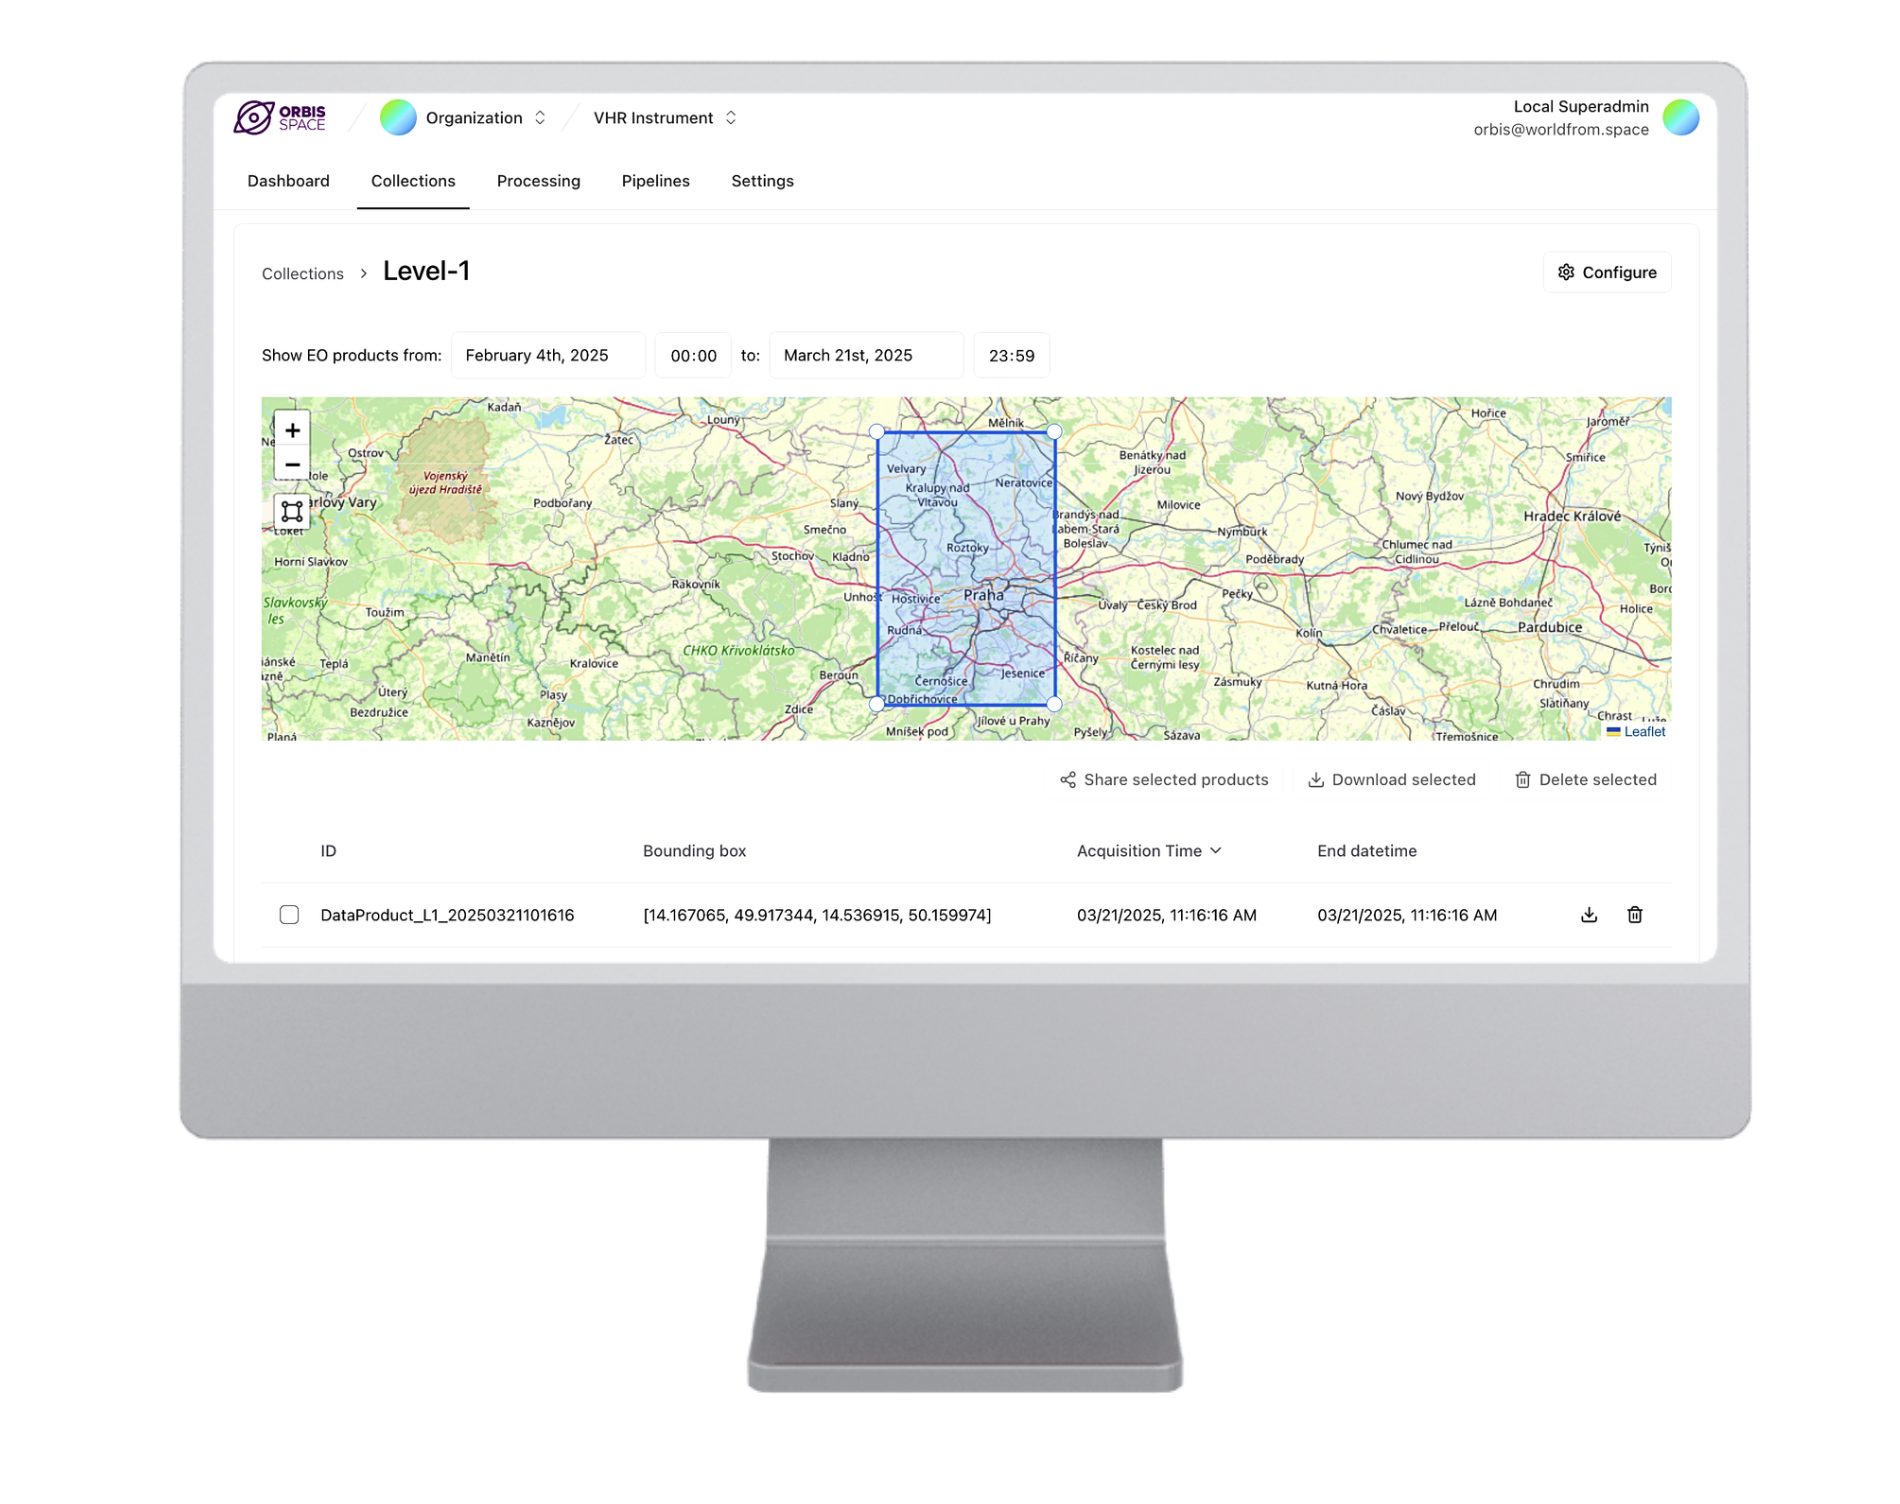Zoom out on the map
Viewport: 1900px width, 1504px height.
tap(292, 465)
